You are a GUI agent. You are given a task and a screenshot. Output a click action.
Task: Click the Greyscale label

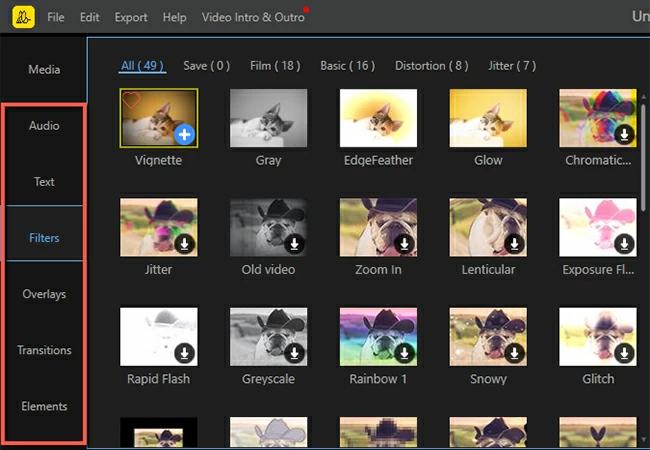point(268,379)
